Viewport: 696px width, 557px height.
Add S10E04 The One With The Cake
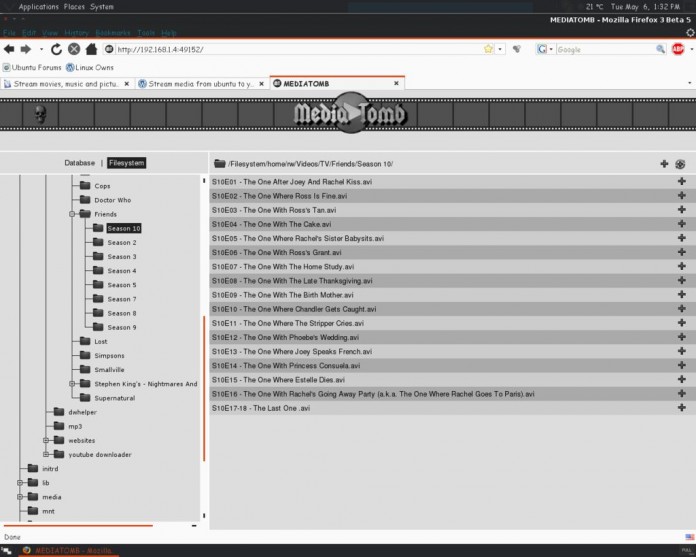(x=682, y=224)
